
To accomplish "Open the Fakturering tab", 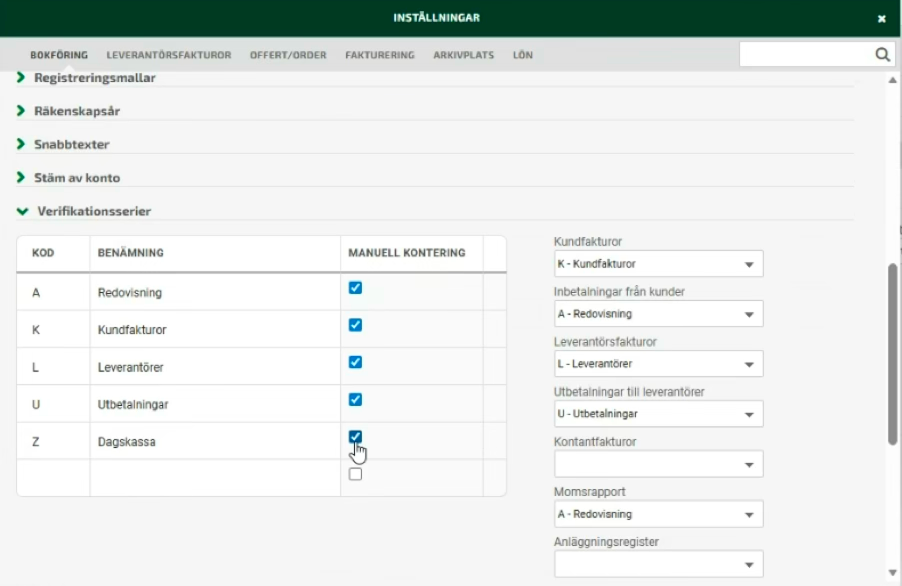I will 379,55.
